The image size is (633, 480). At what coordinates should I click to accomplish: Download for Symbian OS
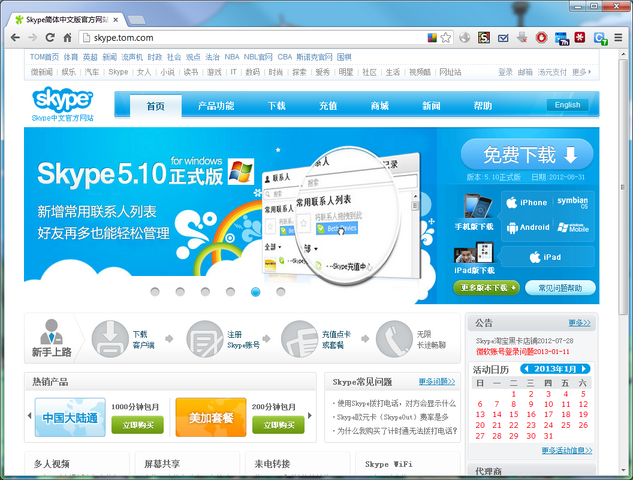click(572, 202)
